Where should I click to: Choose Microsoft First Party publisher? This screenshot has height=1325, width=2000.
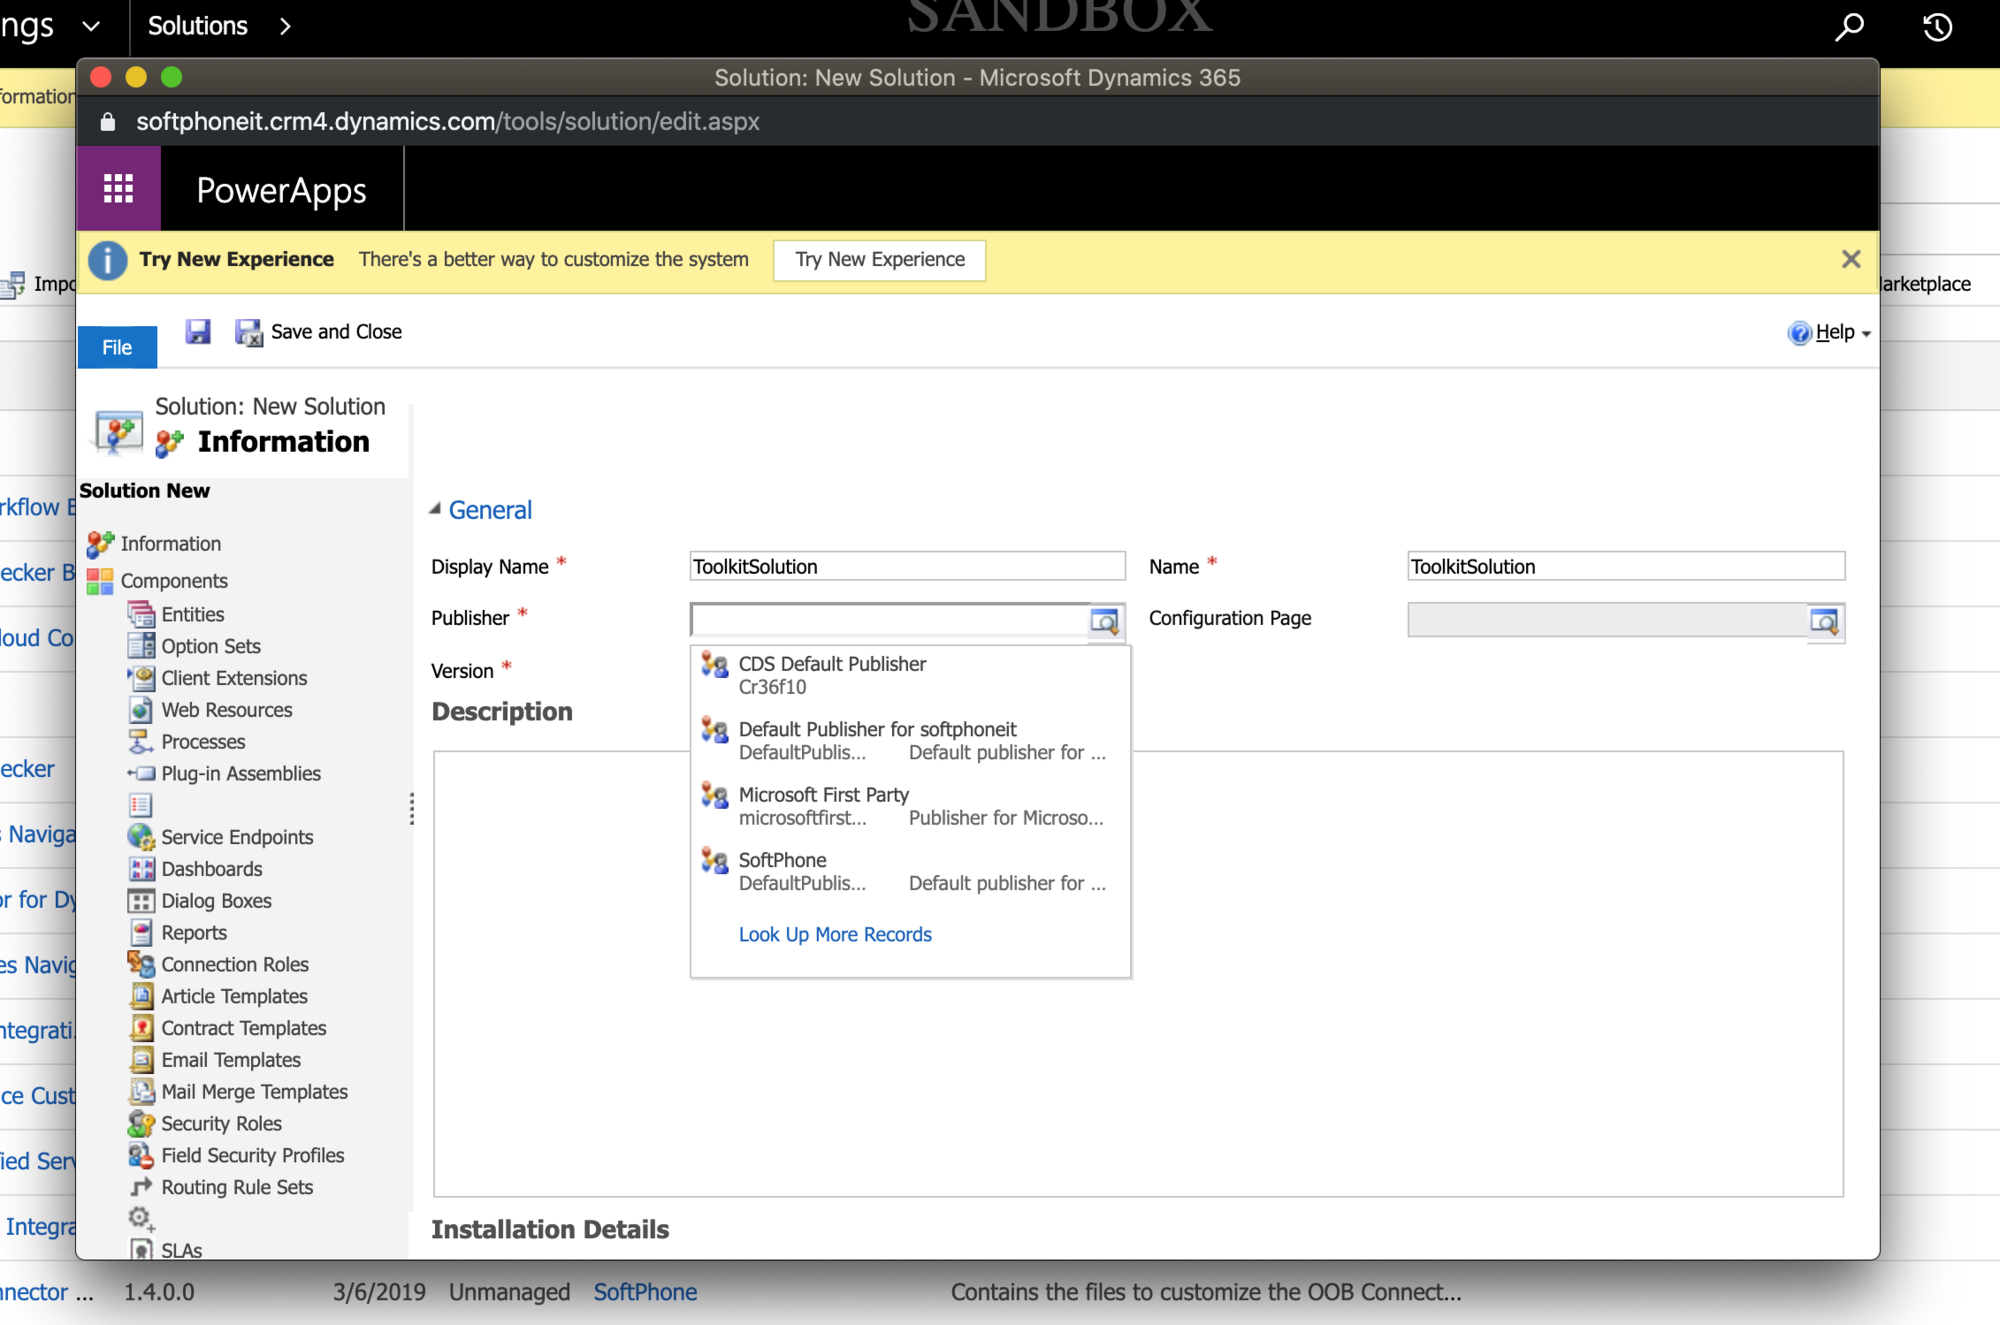click(x=910, y=805)
